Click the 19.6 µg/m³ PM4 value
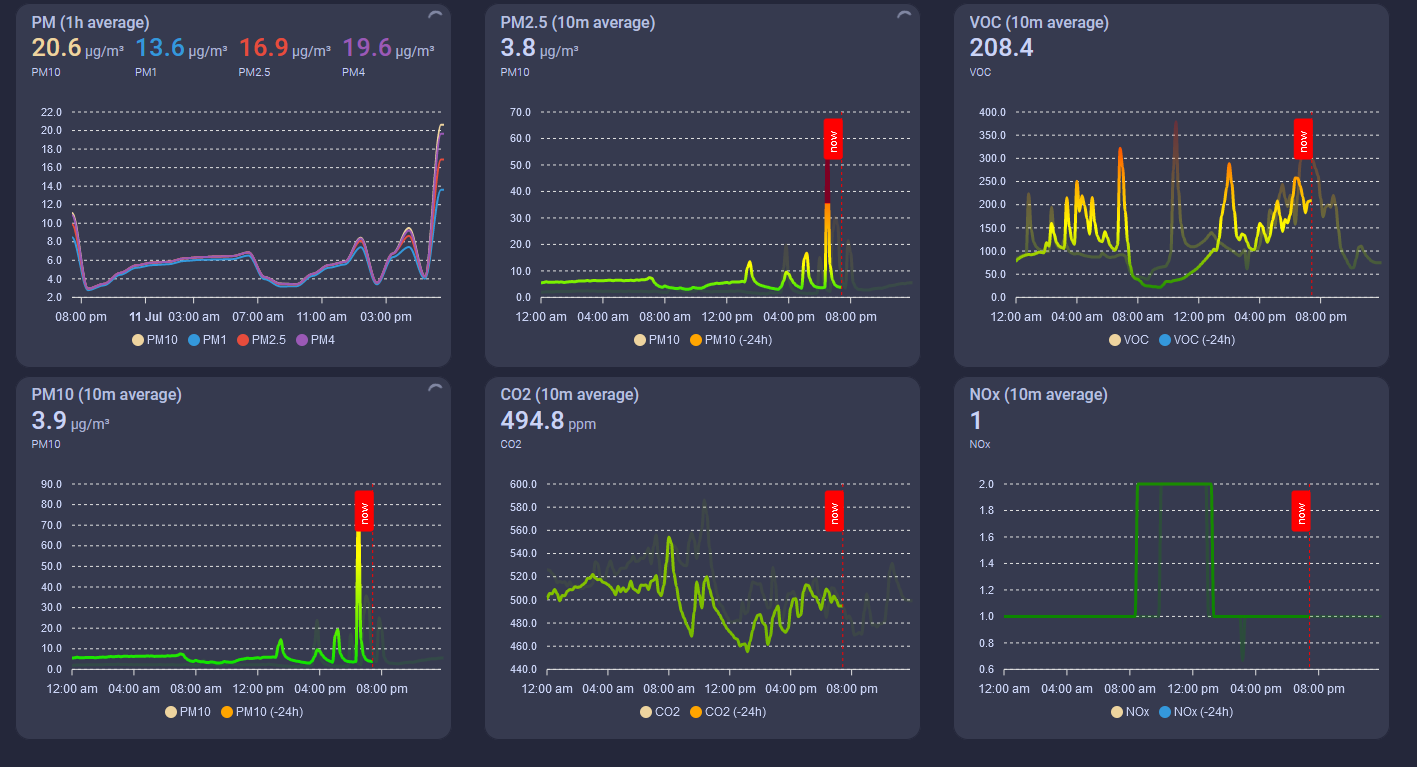This screenshot has height=767, width=1417. click(388, 48)
